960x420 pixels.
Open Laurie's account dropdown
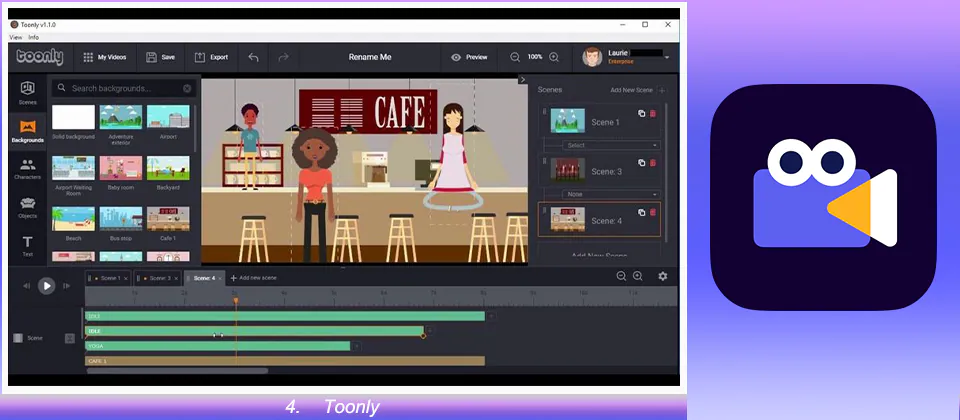667,58
